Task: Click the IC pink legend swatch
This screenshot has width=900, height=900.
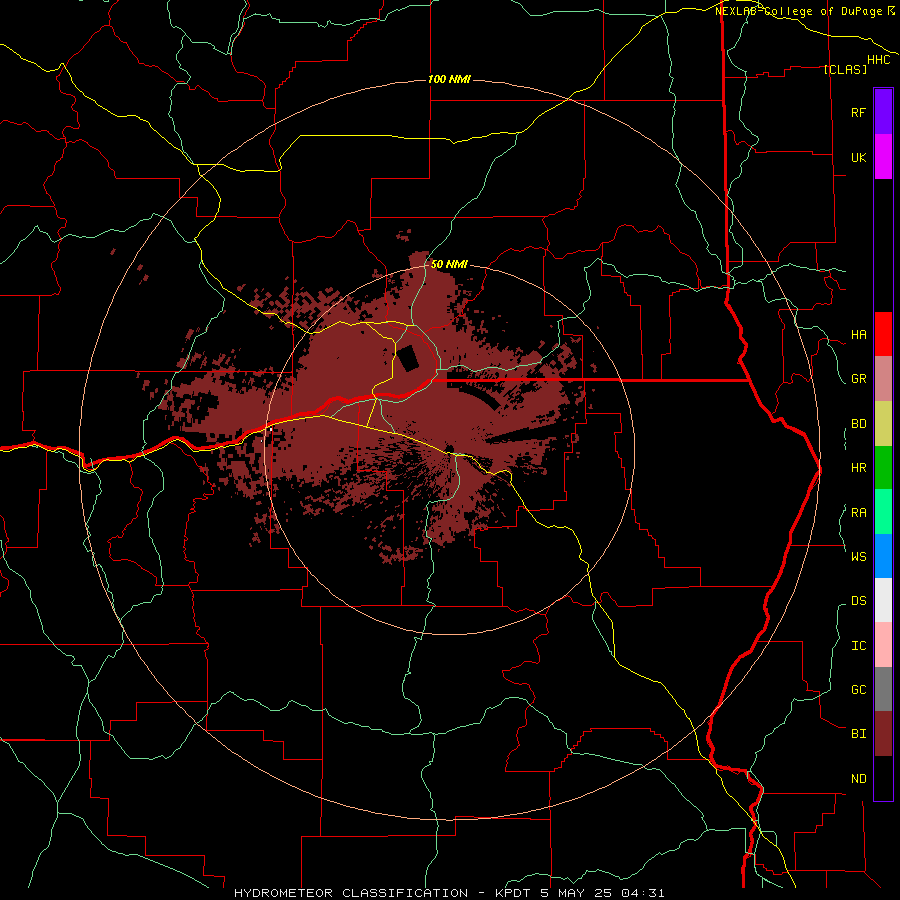Action: [883, 645]
